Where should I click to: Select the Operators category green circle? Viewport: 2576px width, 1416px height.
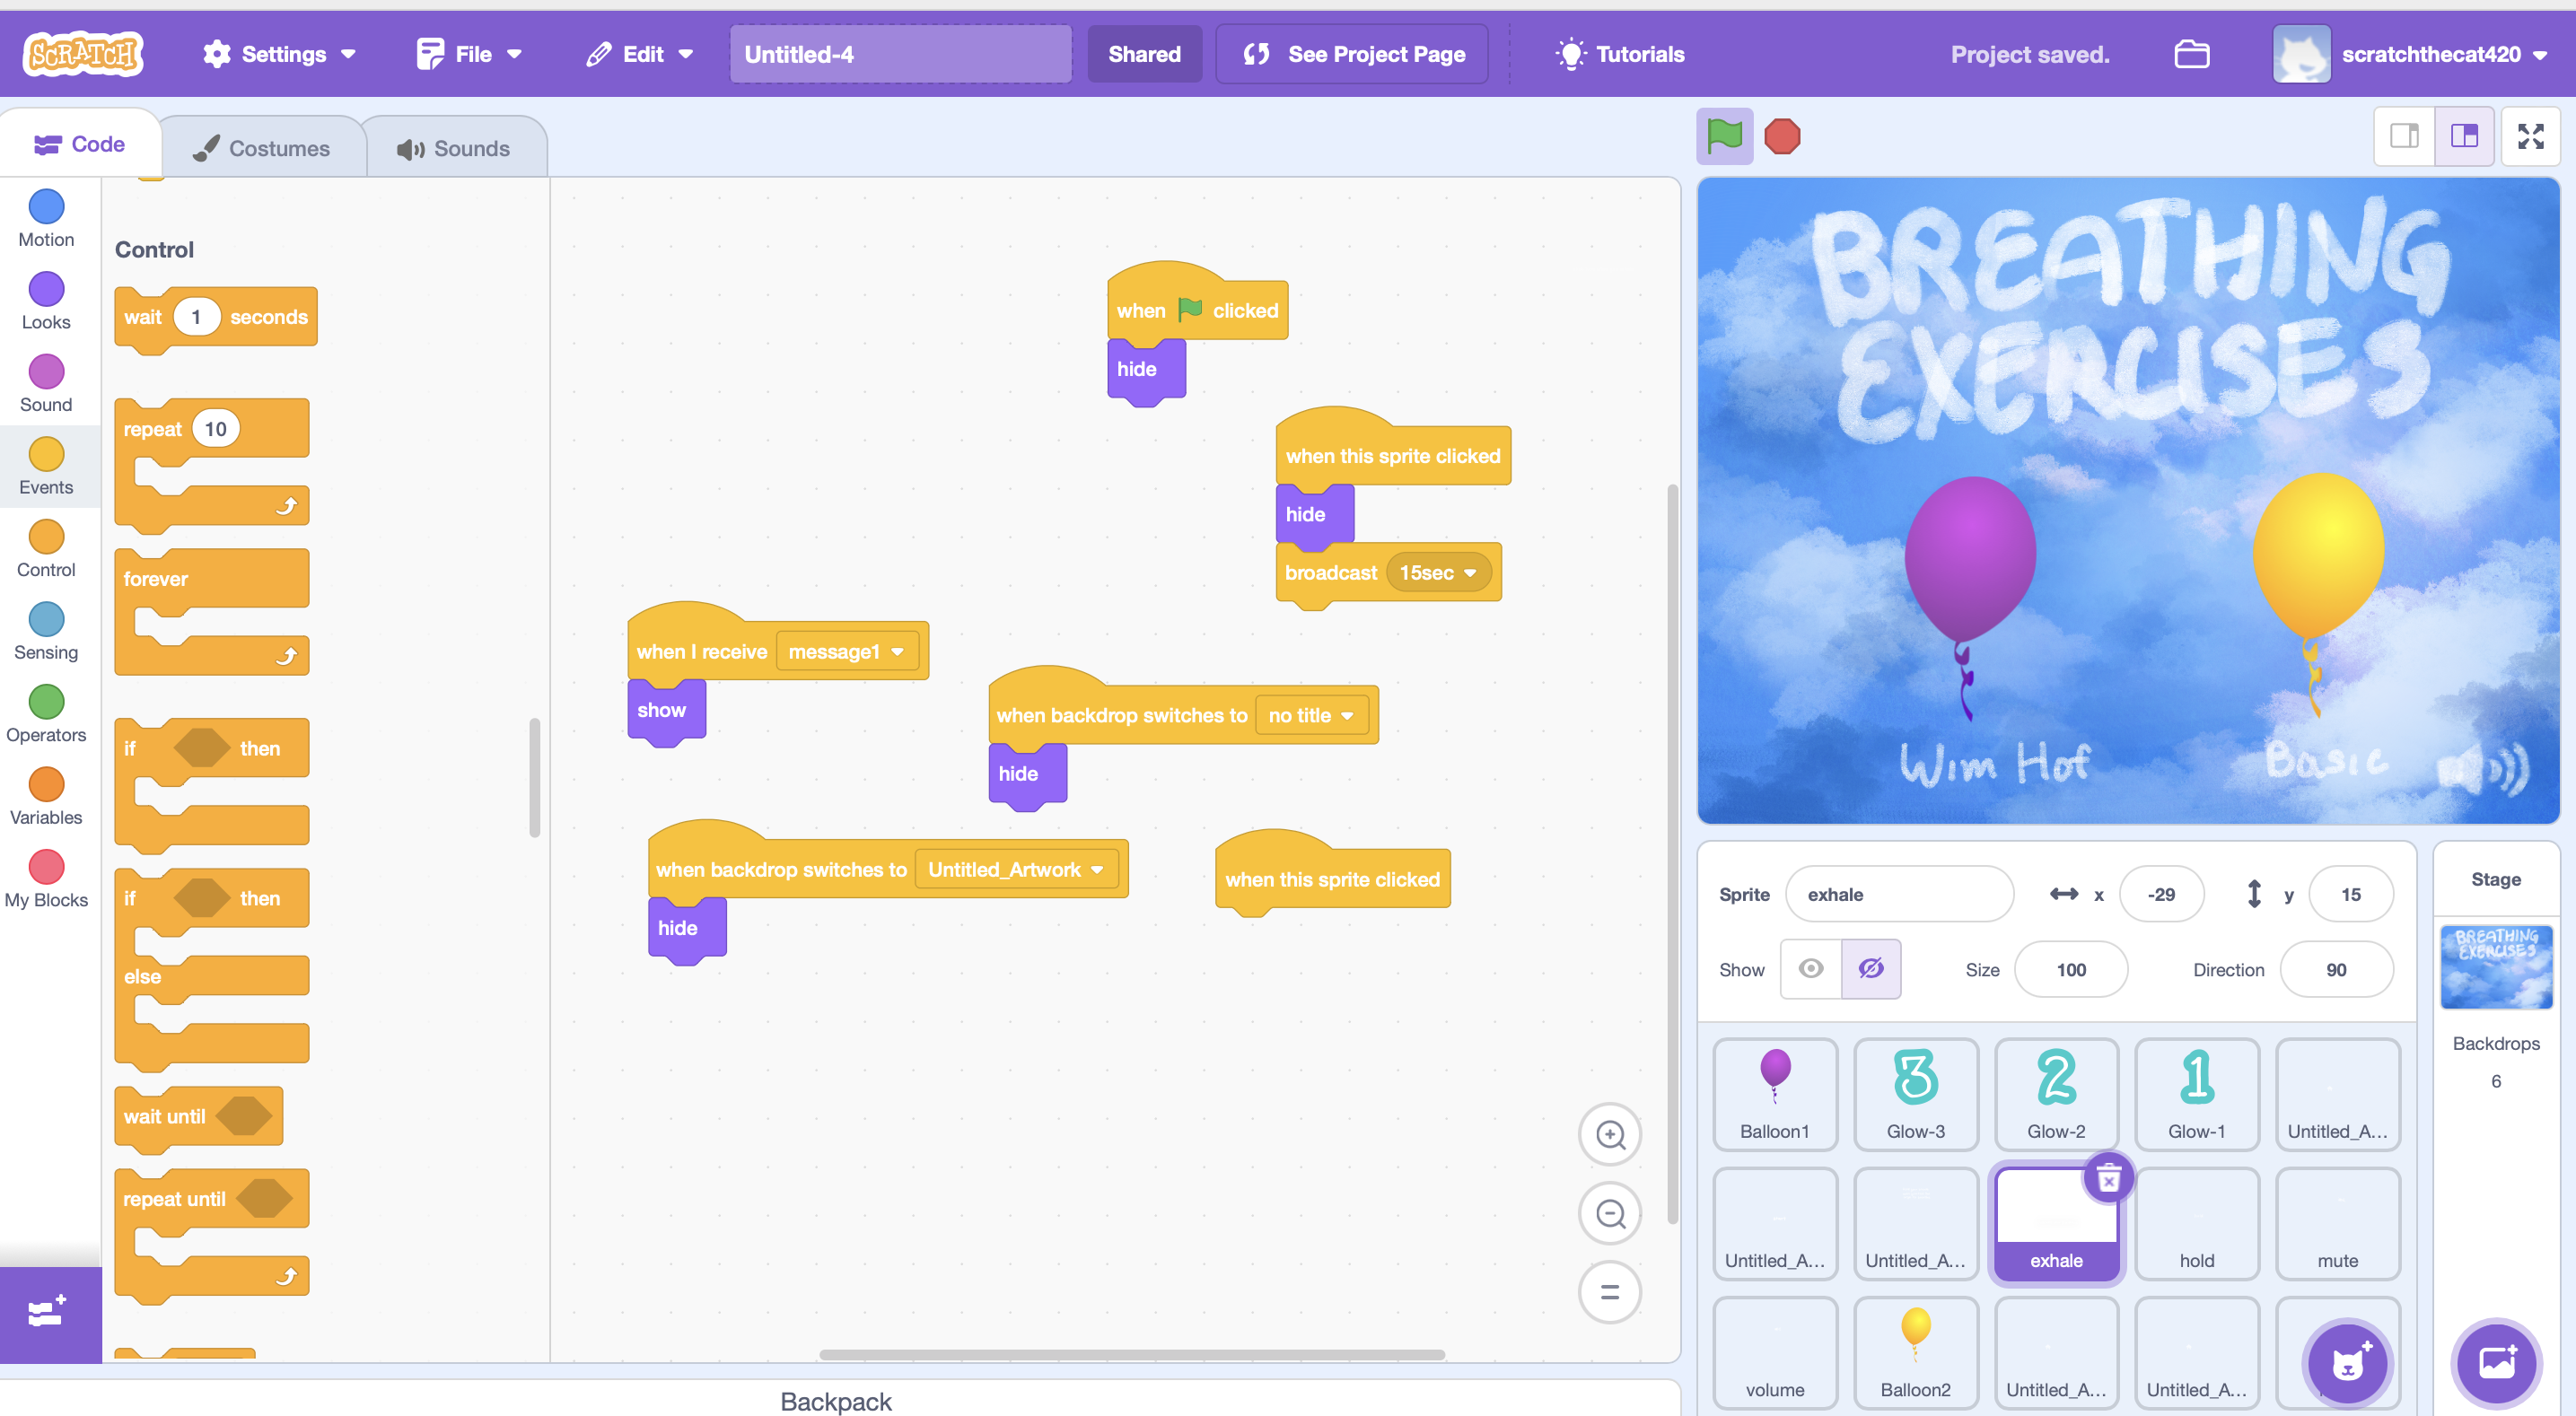(x=46, y=702)
